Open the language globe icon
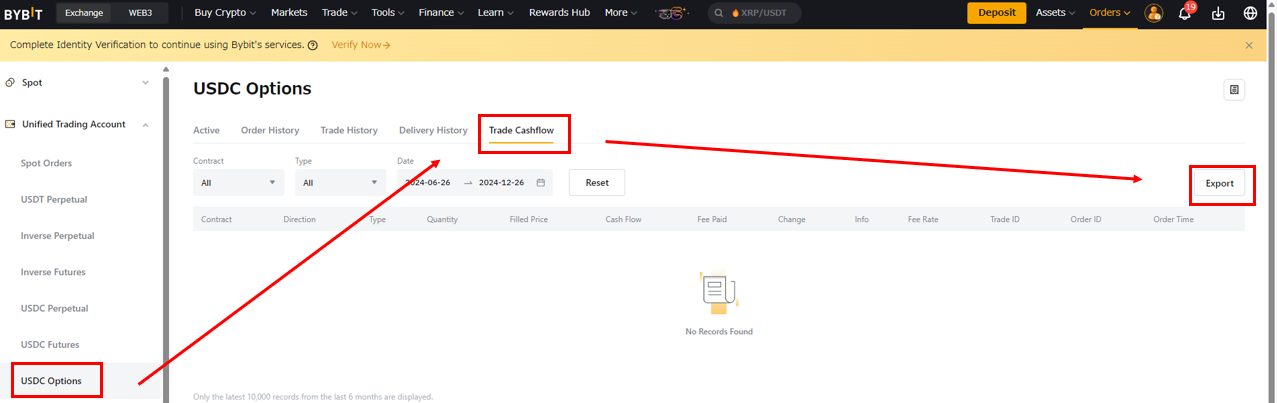 [1250, 13]
